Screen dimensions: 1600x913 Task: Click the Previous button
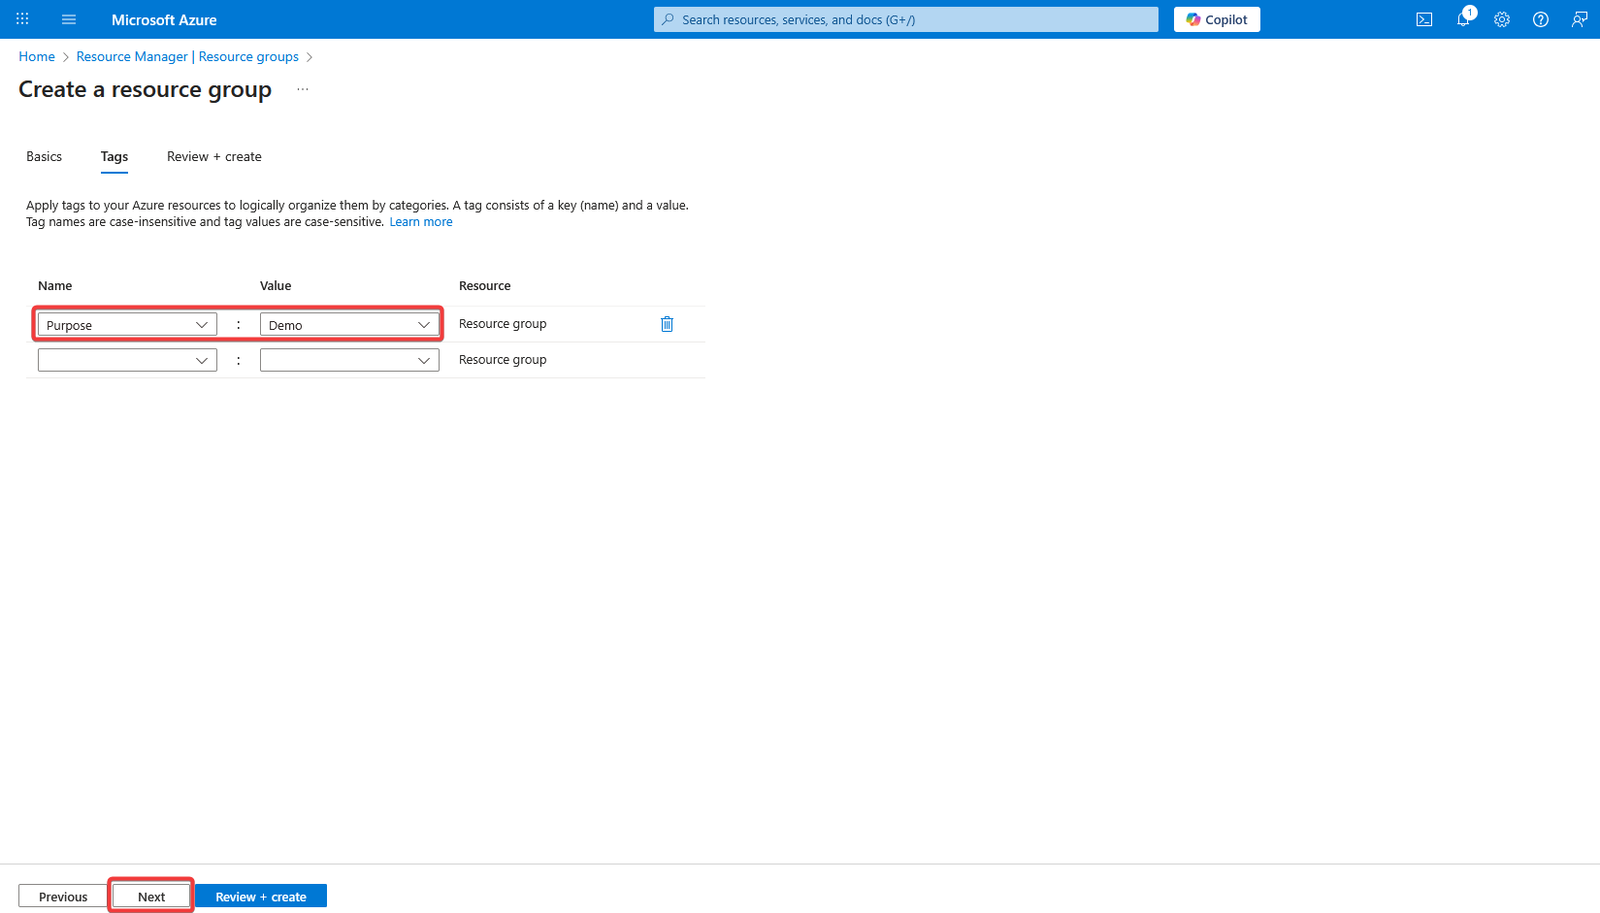(63, 896)
